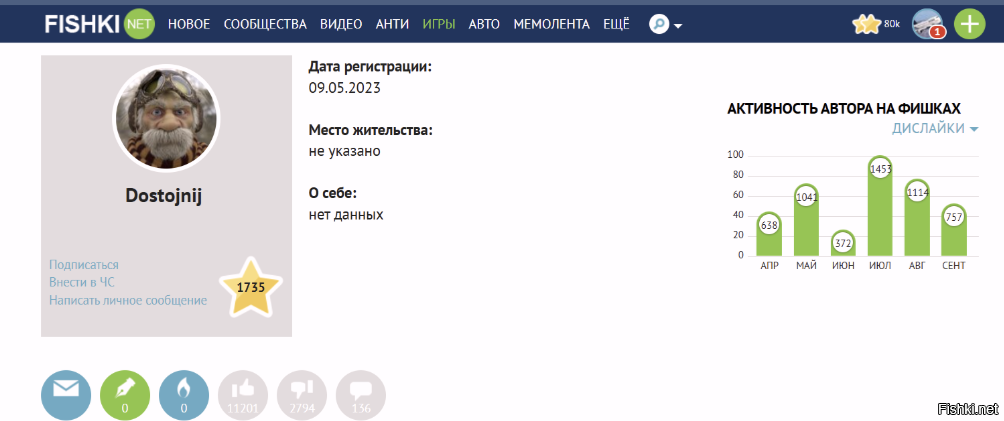This screenshot has width=1004, height=421.
Task: Open the СООБЩЕСТВА menu item
Action: click(265, 24)
